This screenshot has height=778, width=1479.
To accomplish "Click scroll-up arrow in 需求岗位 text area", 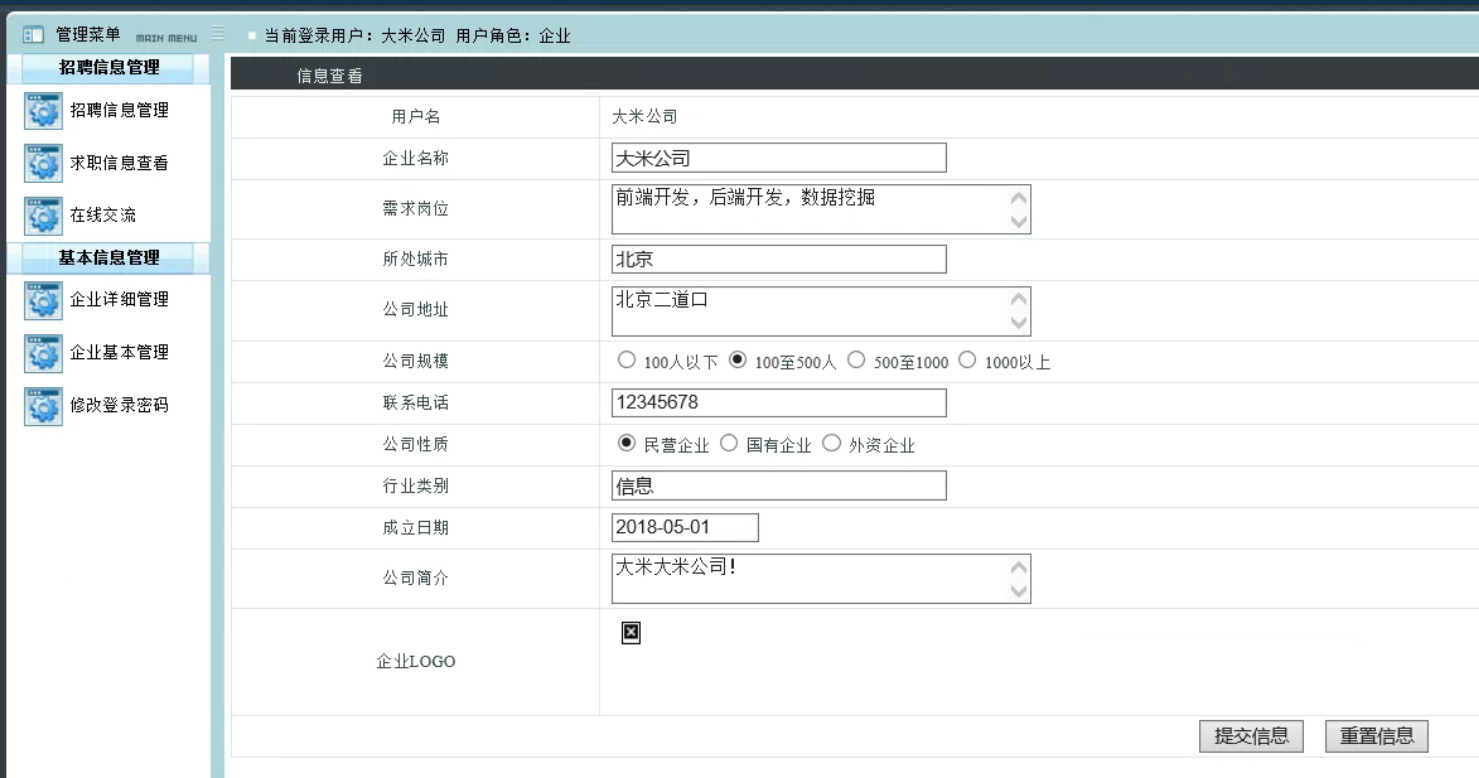I will tap(1019, 198).
